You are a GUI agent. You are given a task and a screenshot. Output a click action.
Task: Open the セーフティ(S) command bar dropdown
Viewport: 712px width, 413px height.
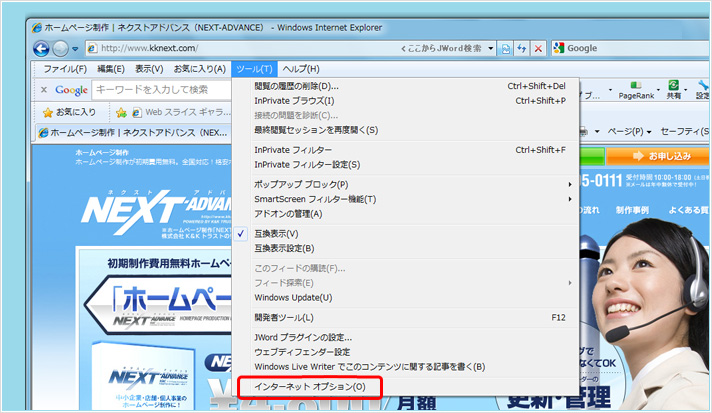684,132
